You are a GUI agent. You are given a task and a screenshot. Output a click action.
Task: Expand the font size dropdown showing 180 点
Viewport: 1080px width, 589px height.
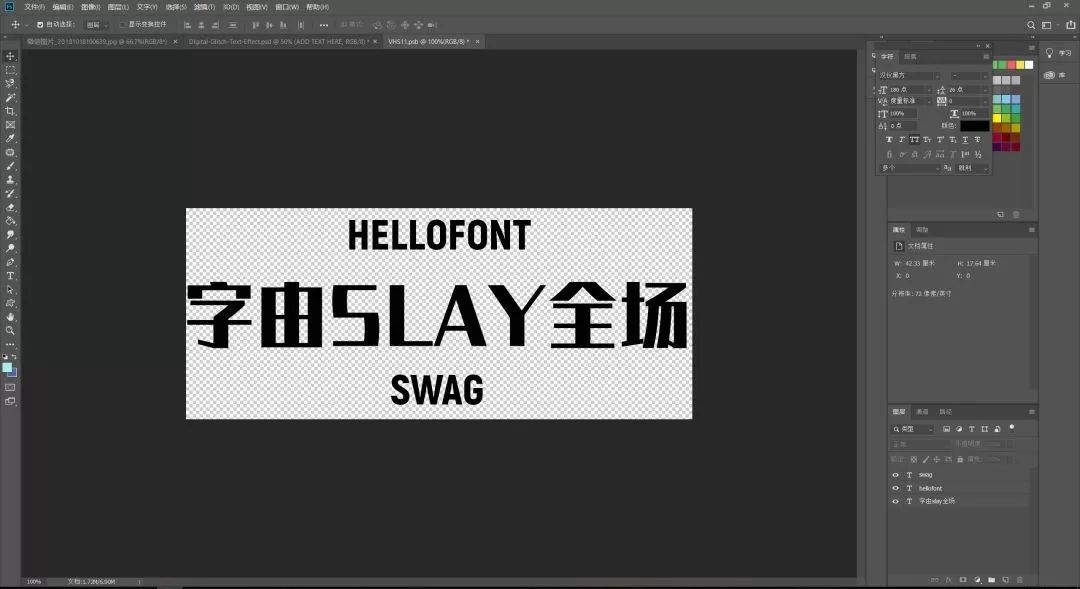coord(931,89)
